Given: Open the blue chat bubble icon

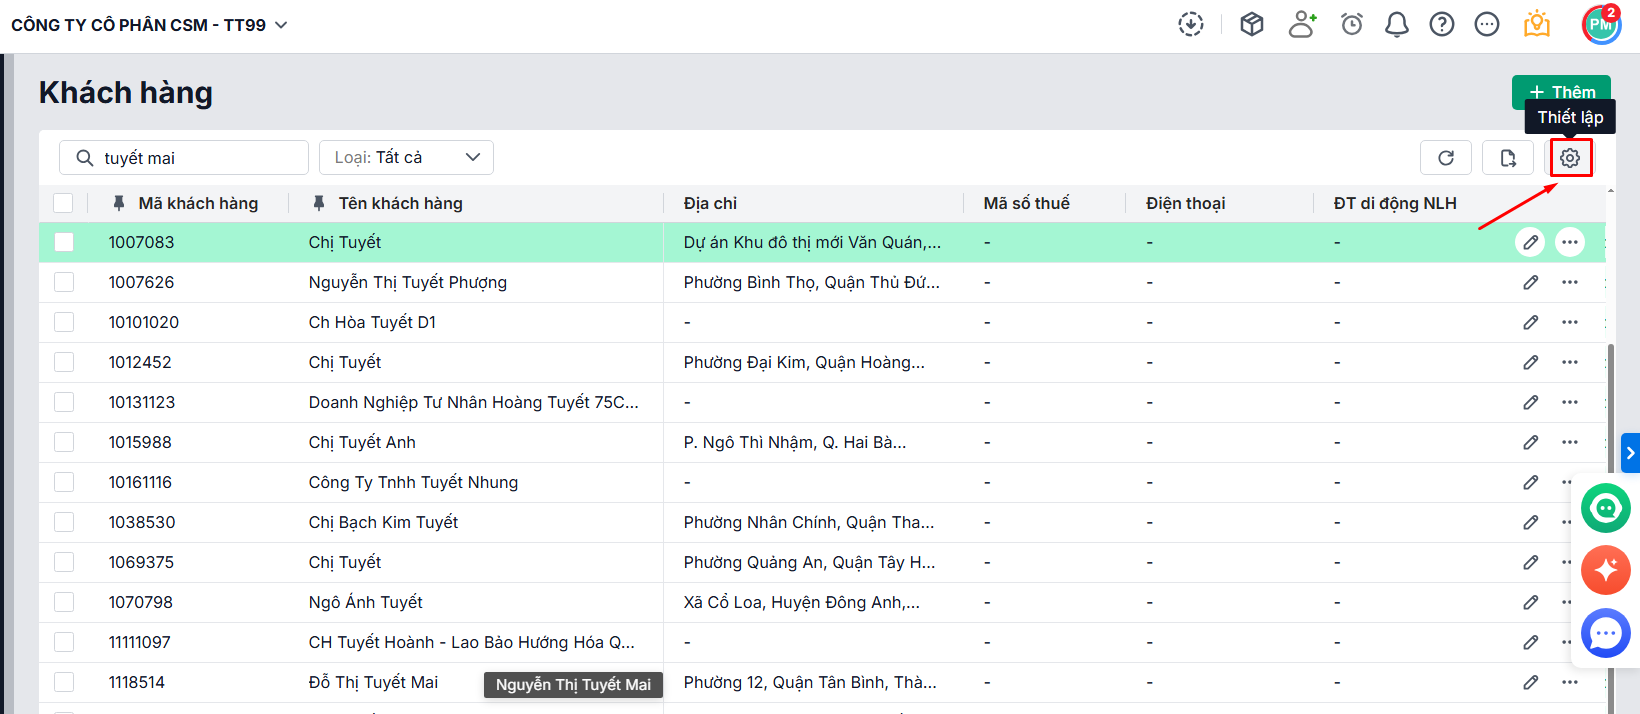Looking at the screenshot, I should click(1606, 633).
